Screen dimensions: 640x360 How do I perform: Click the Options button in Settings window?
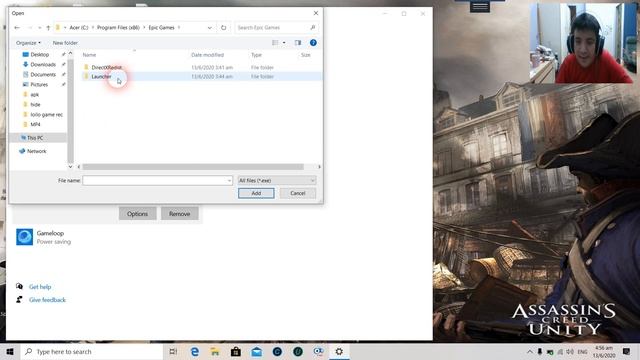coord(137,214)
